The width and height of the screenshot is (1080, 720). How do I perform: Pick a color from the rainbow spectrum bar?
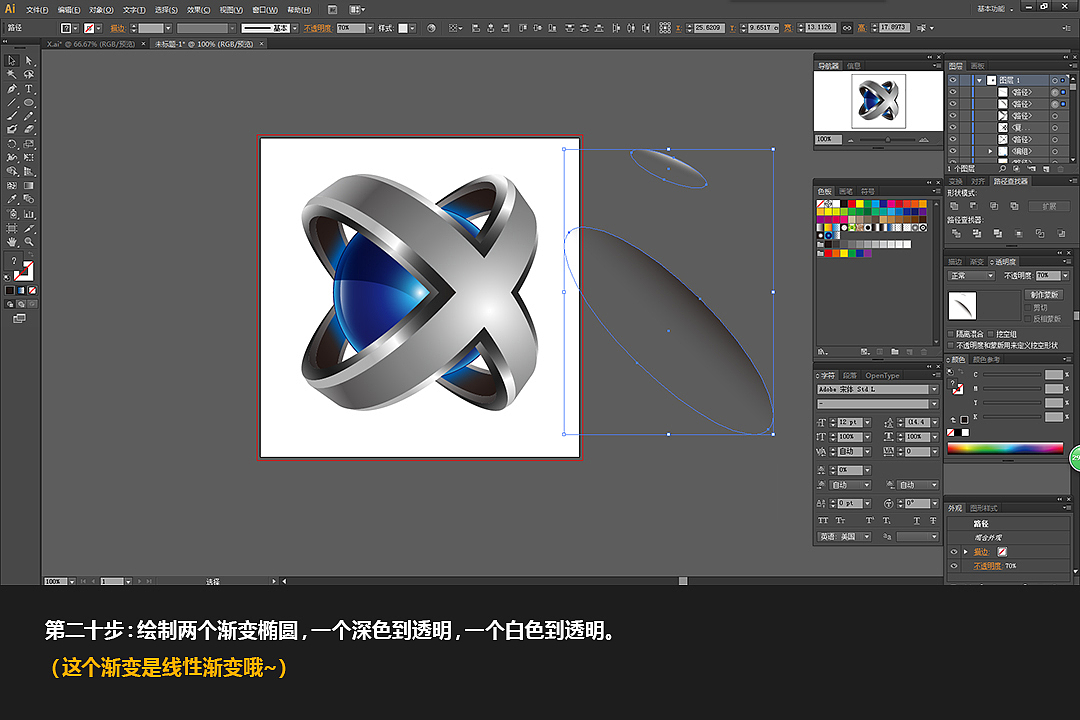click(x=1005, y=448)
